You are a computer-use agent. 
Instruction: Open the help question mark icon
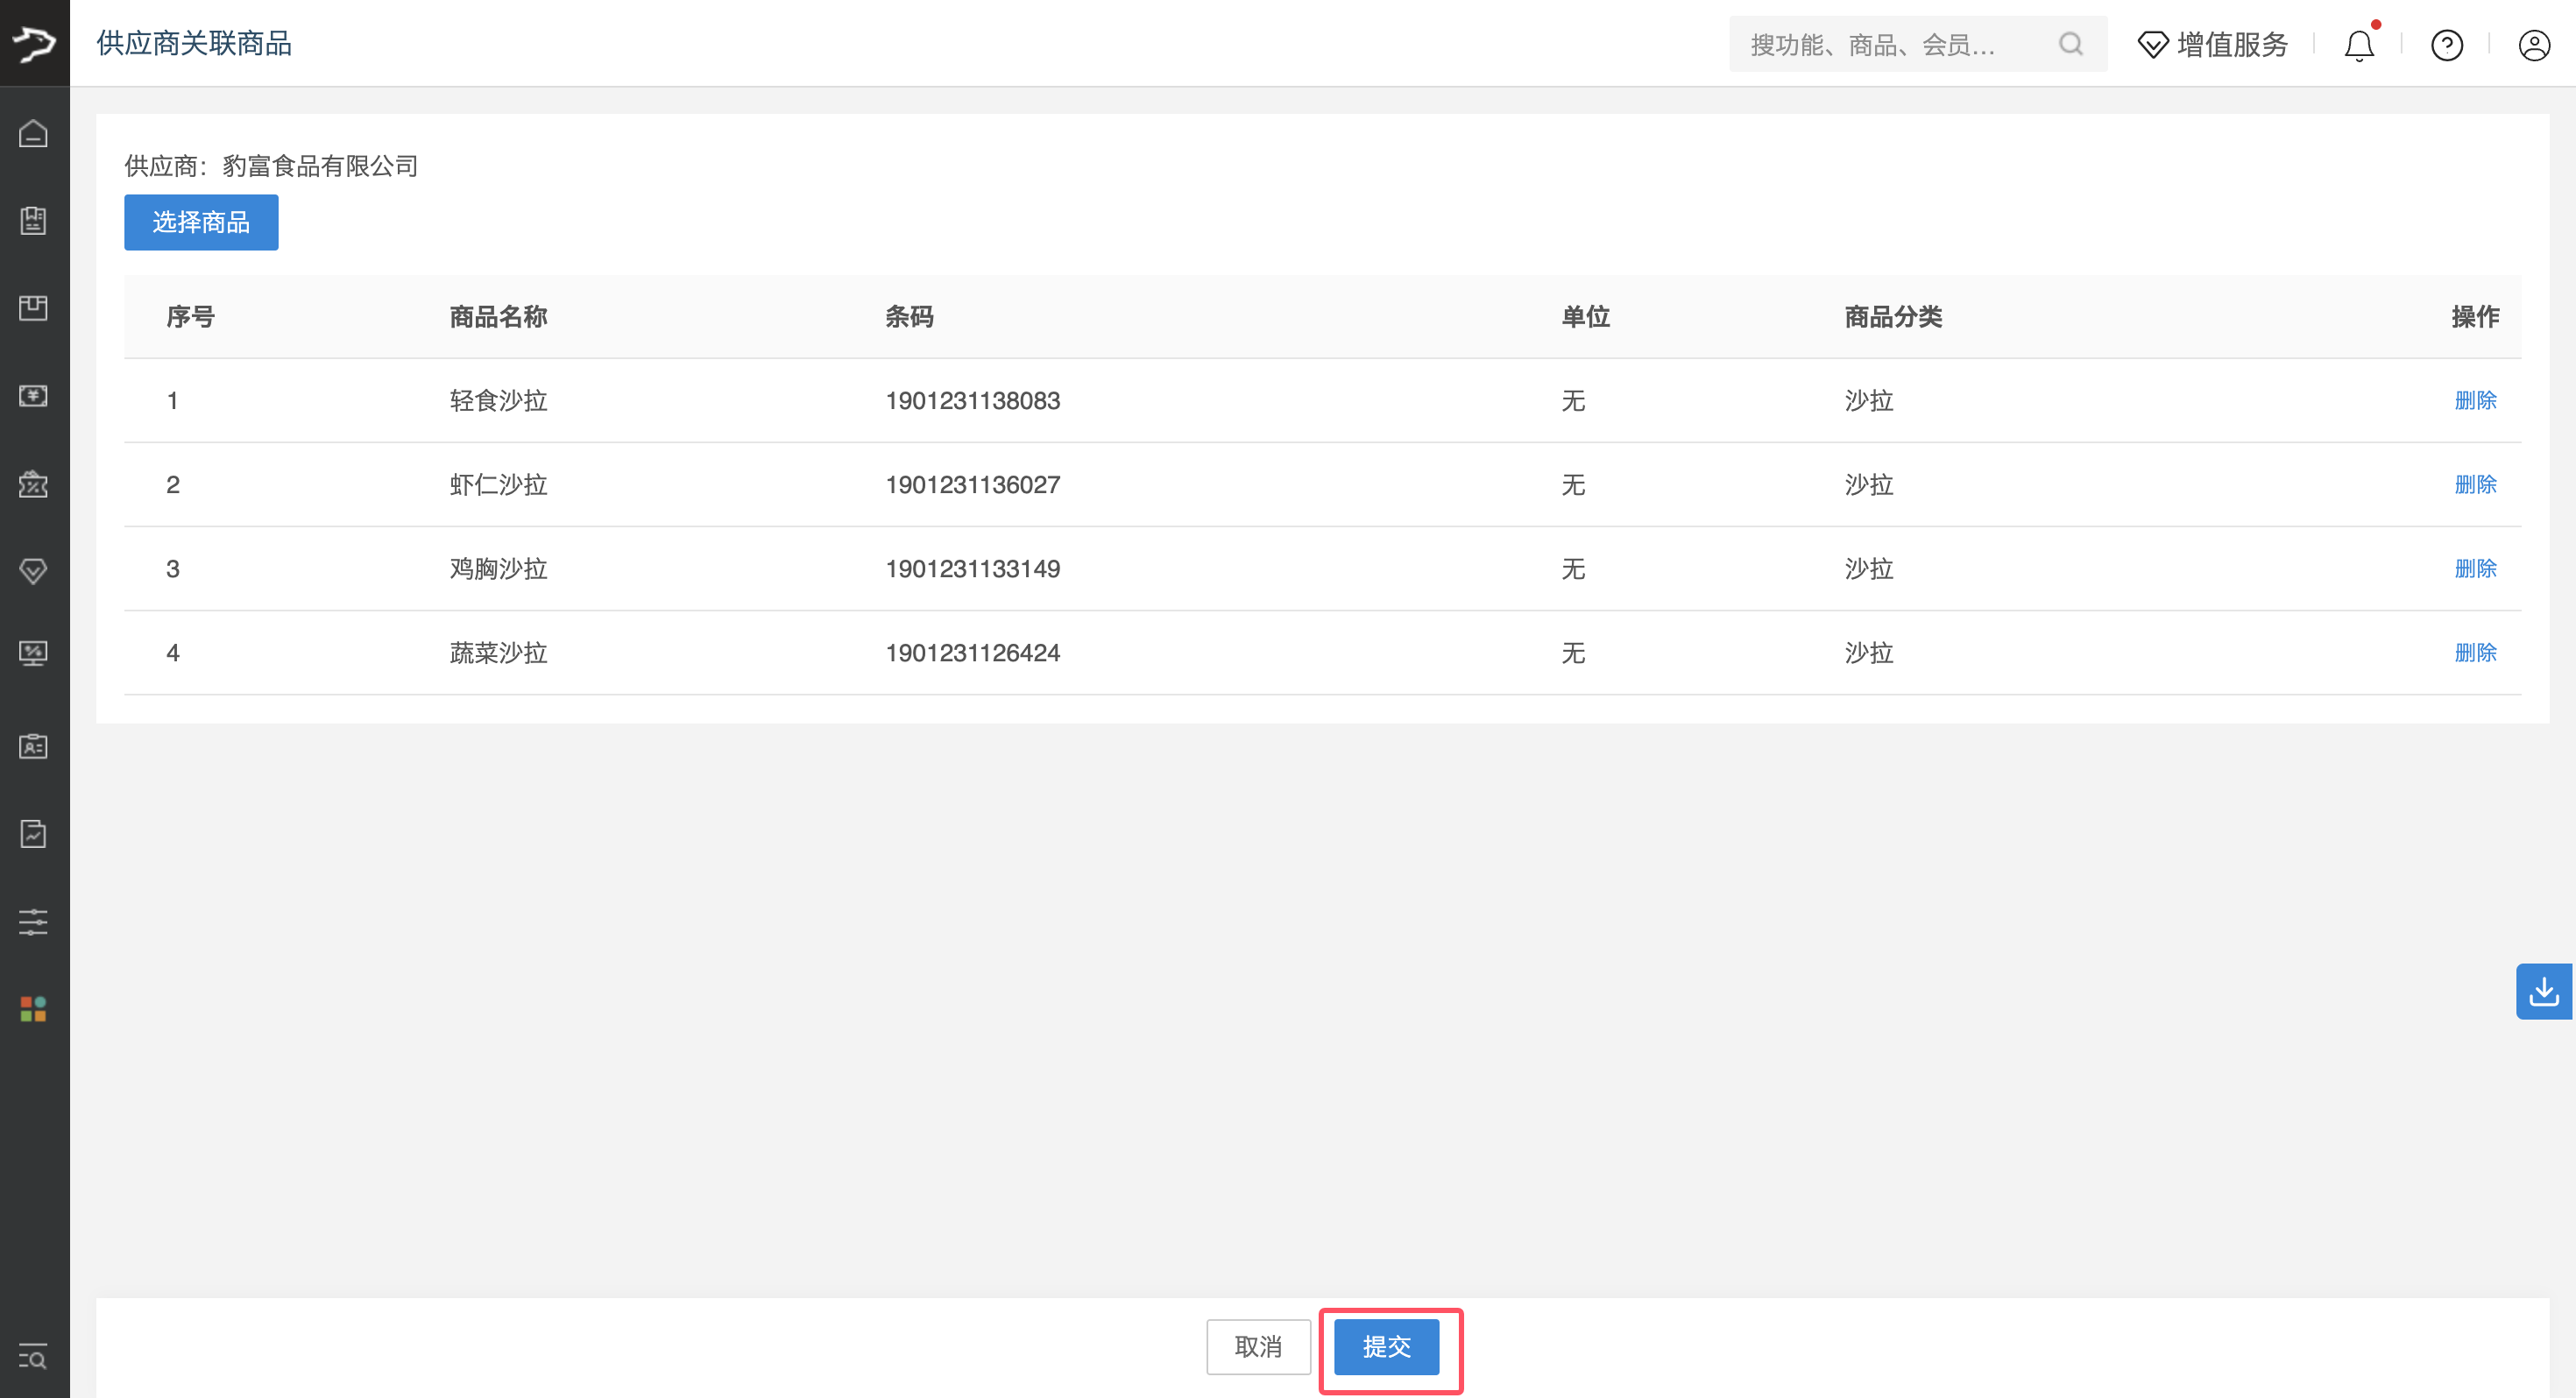click(x=2447, y=45)
